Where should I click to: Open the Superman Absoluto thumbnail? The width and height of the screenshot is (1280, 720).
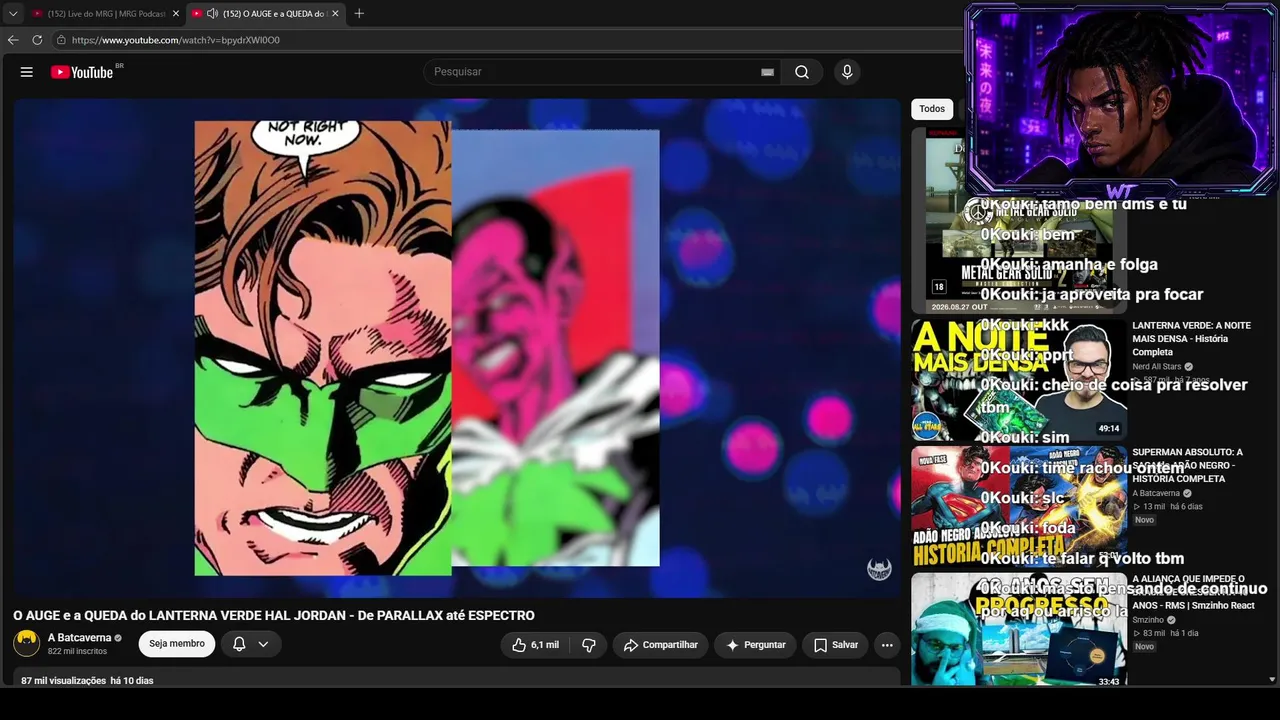pyautogui.click(x=1019, y=507)
